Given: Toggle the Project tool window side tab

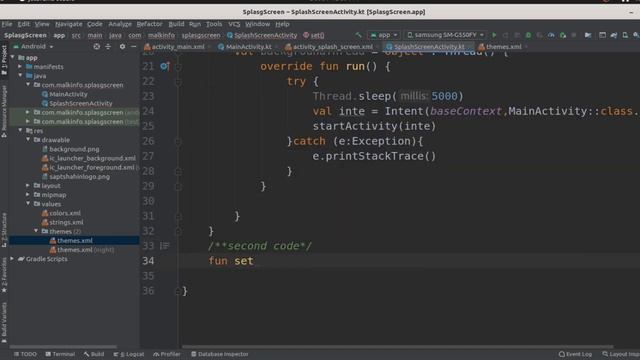Looking at the screenshot, I should (x=4, y=60).
